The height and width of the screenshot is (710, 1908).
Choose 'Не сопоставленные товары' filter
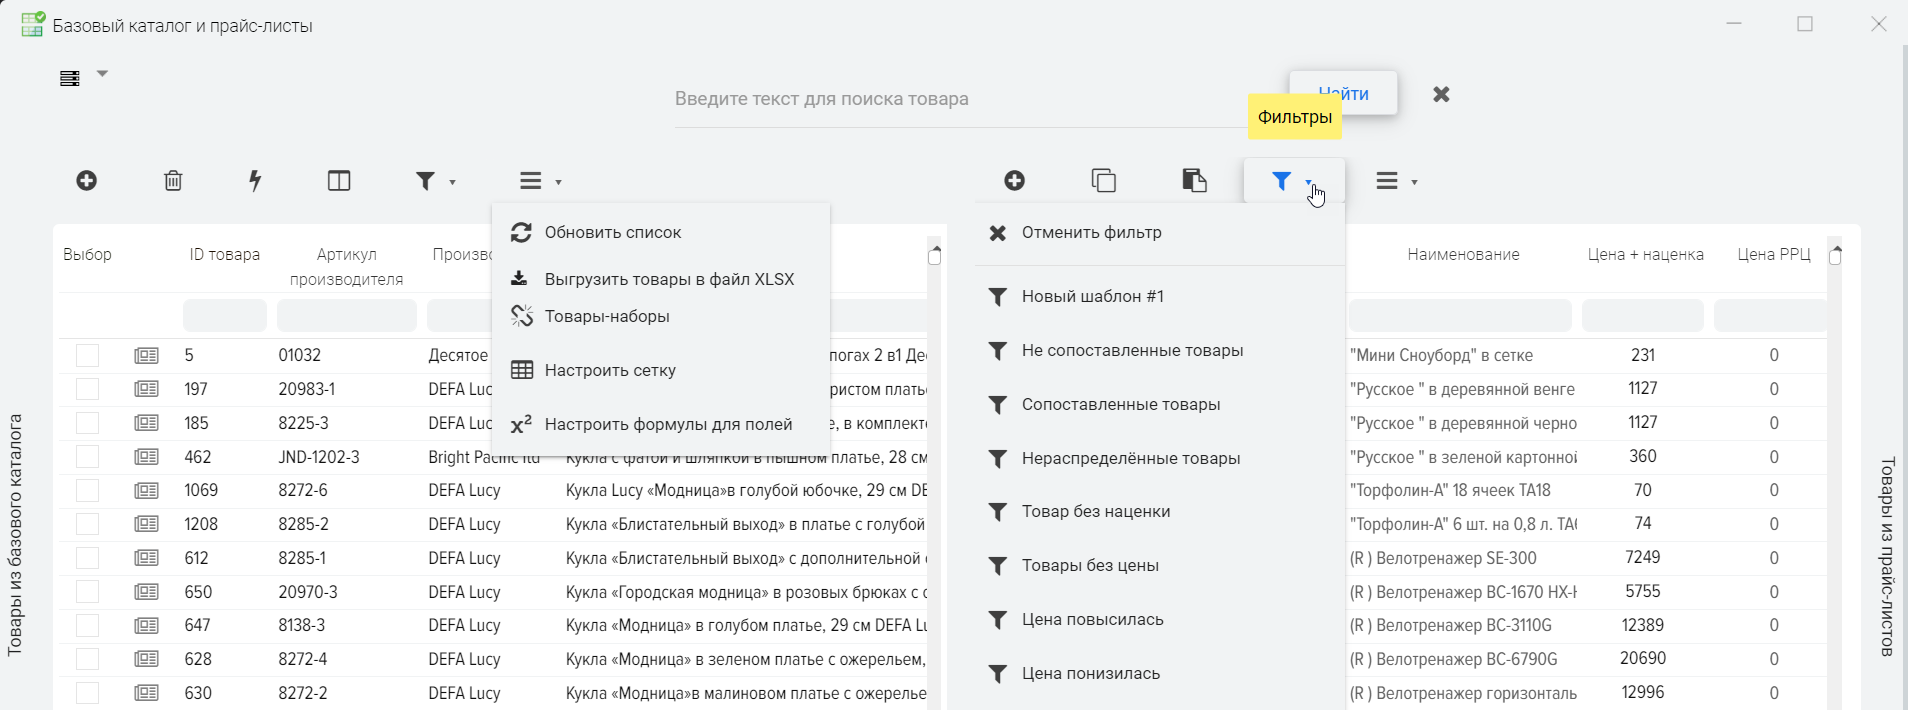point(1132,351)
